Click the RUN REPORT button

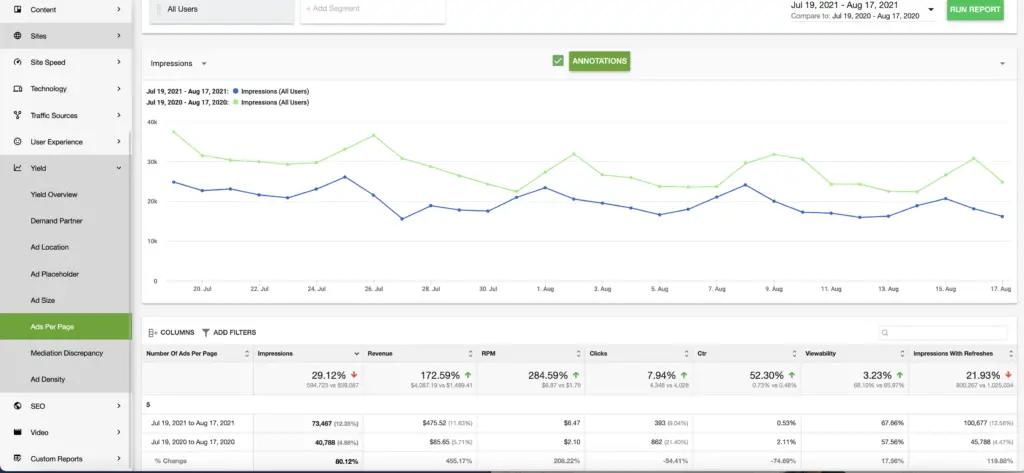click(975, 10)
